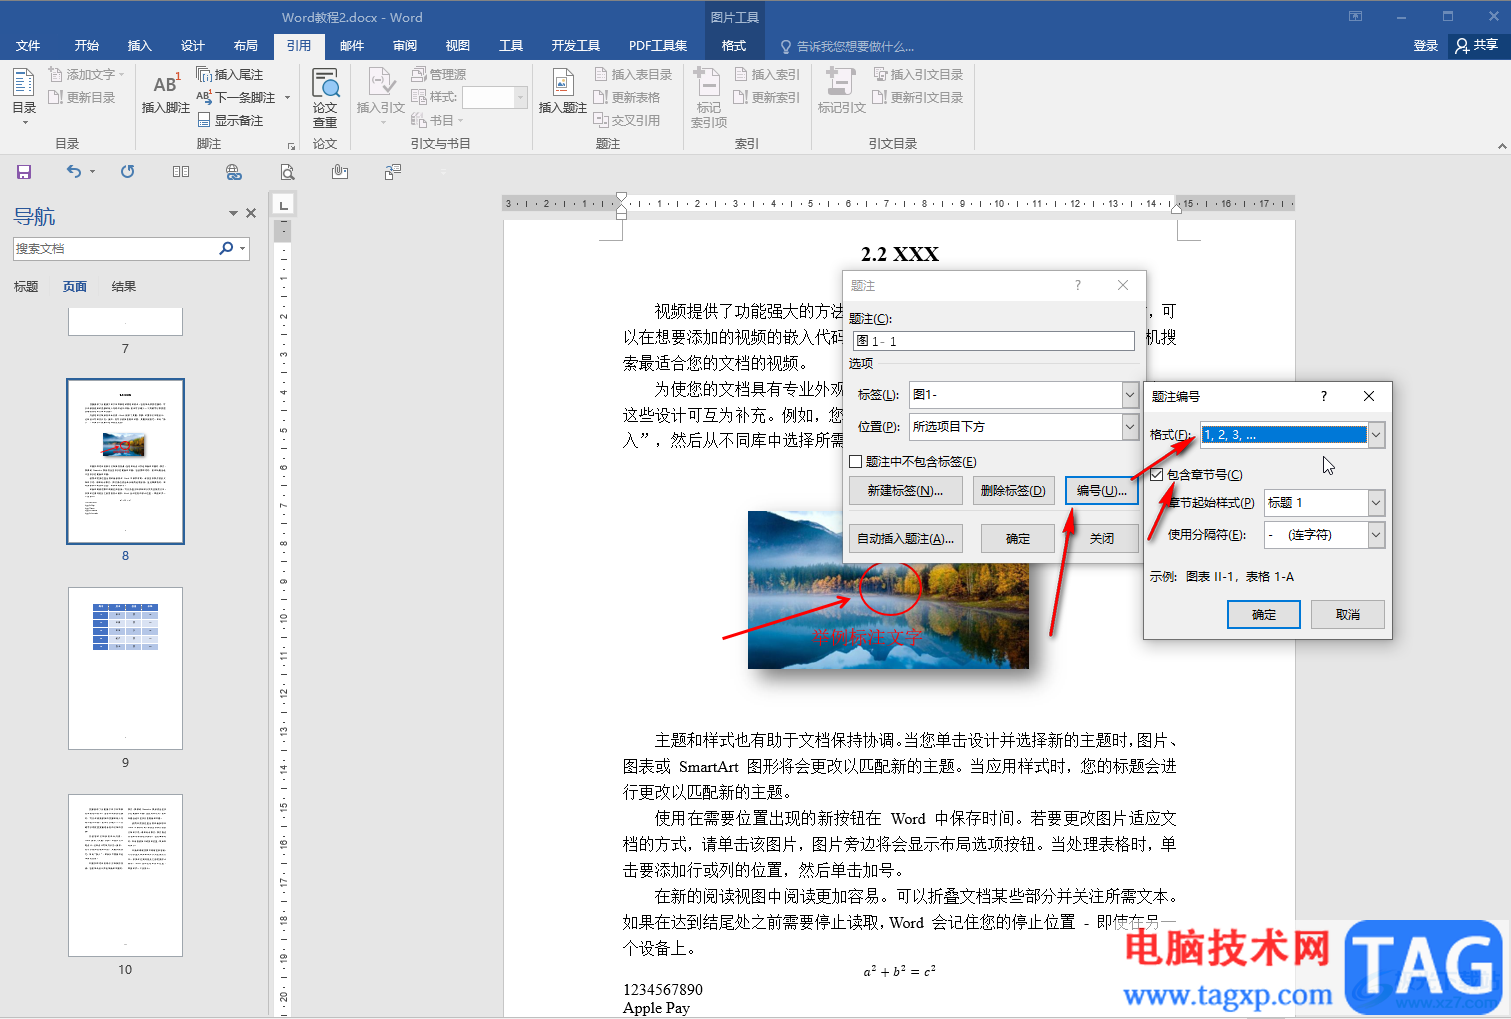The image size is (1511, 1019).
Task: Click the 搜索文档 search box
Action: click(x=115, y=248)
